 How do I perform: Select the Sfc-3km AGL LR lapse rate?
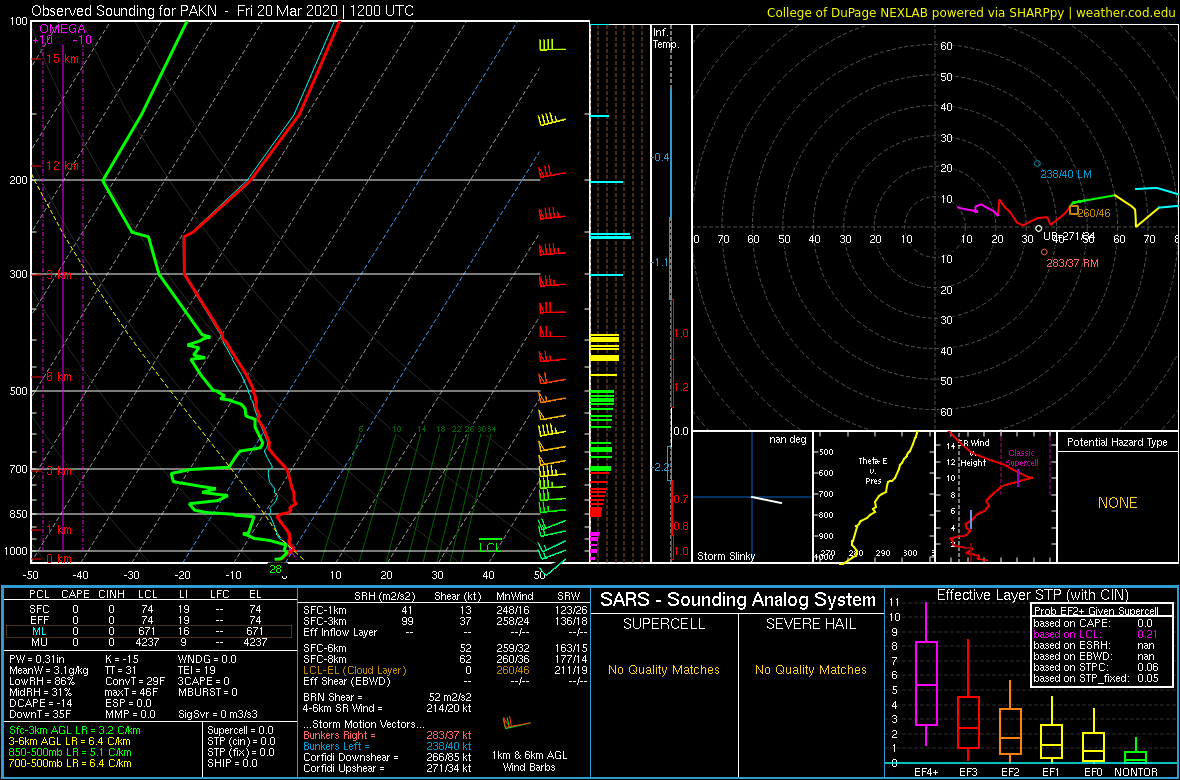coord(74,730)
